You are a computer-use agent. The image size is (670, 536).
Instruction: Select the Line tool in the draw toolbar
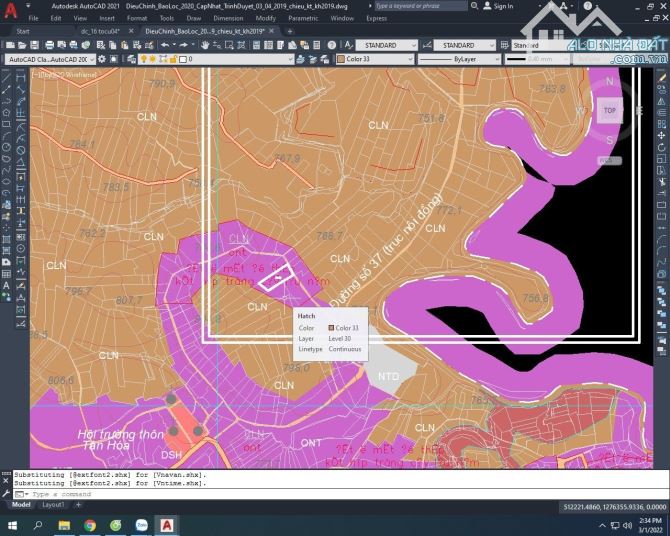(8, 77)
